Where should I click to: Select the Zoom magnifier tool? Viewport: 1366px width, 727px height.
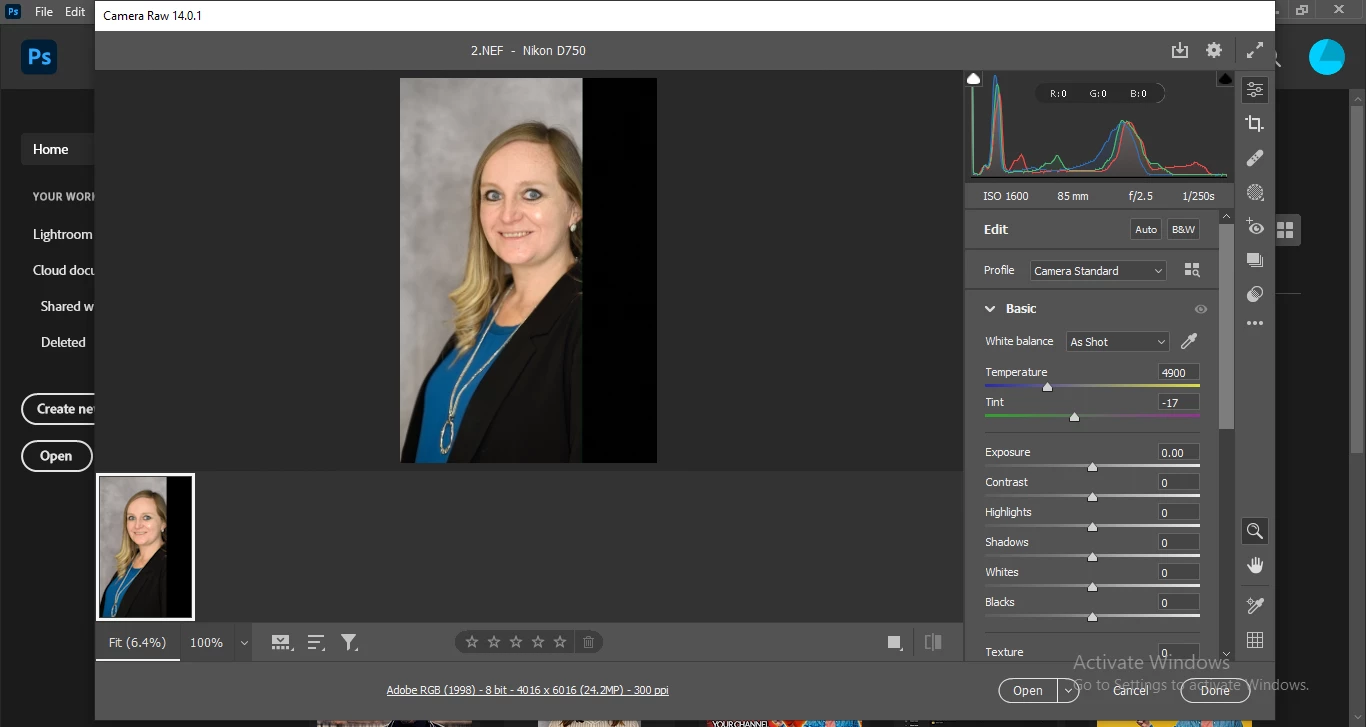[1255, 531]
